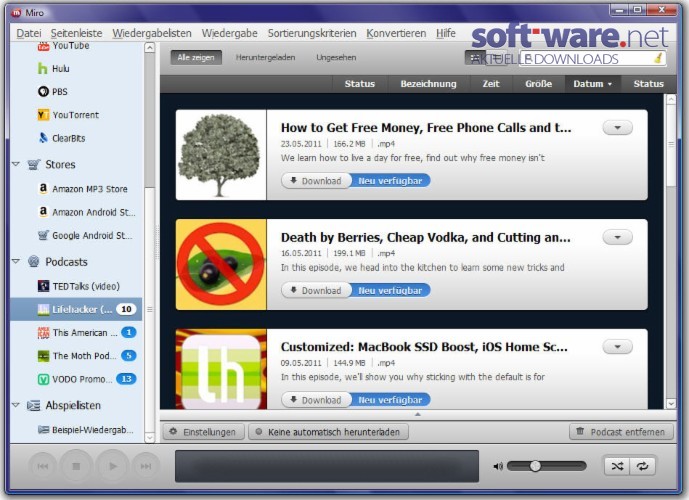Filter by Heruntergeladen
Viewport: 689px width, 500px height.
point(265,58)
